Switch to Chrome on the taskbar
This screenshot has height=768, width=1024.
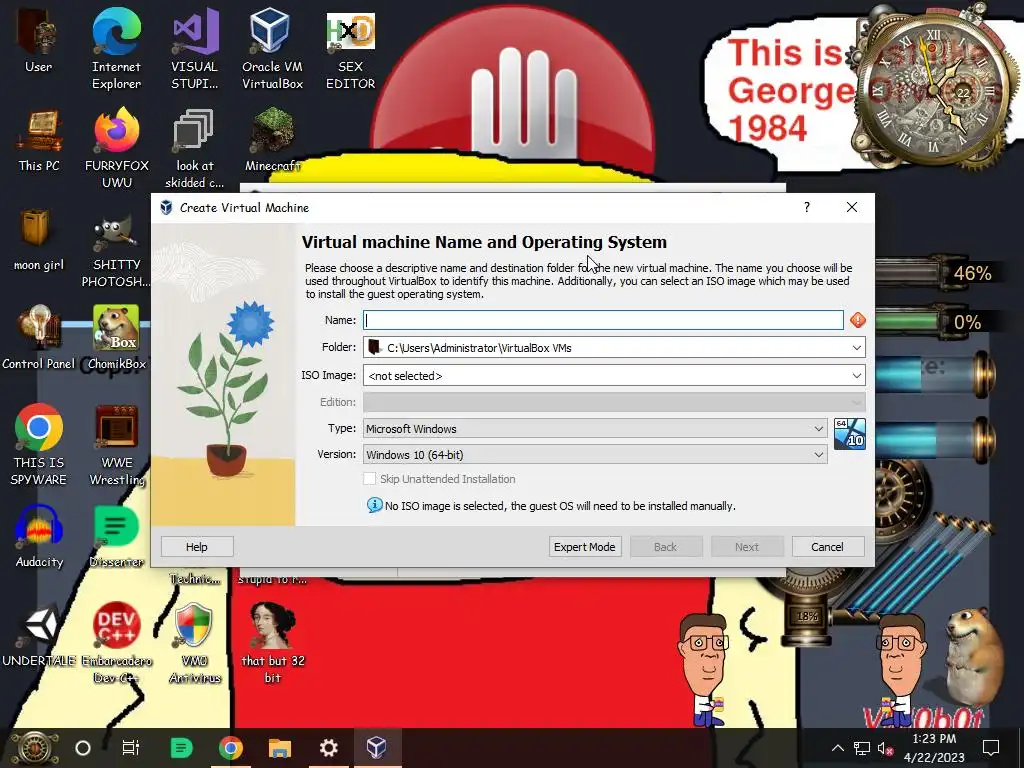coord(230,748)
